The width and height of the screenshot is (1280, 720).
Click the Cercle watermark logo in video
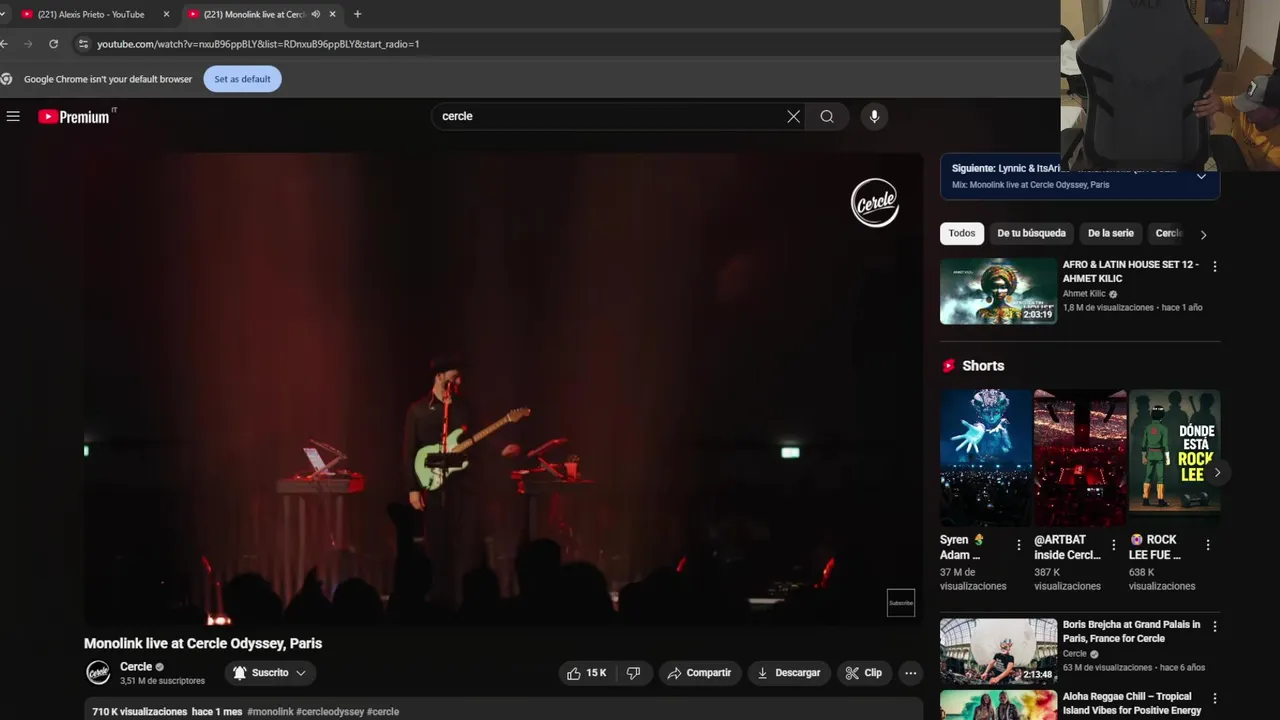(875, 203)
